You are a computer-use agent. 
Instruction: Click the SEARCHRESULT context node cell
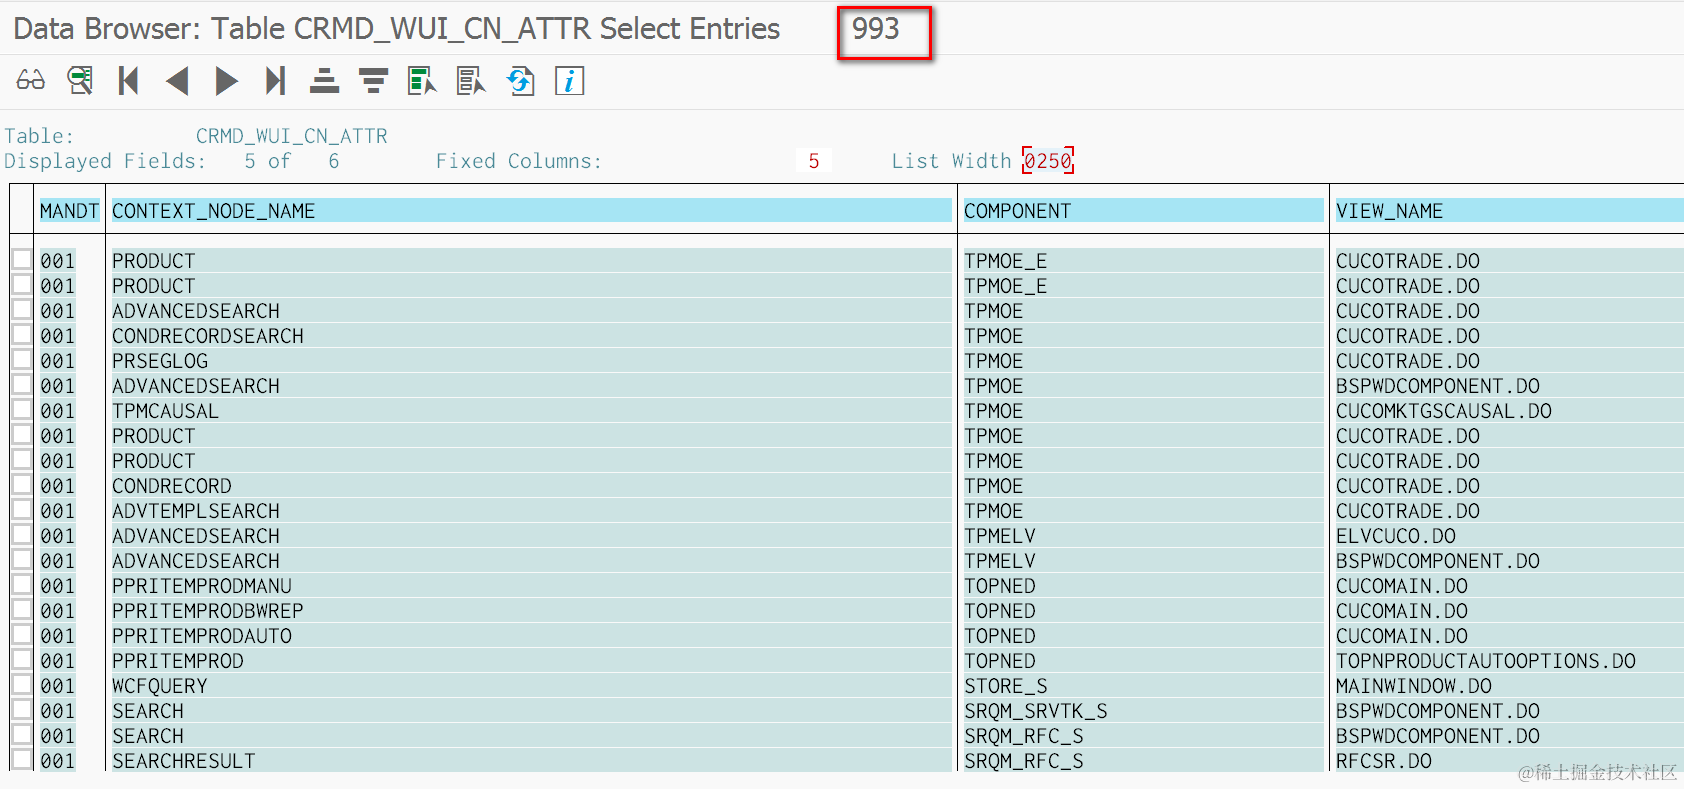531,761
